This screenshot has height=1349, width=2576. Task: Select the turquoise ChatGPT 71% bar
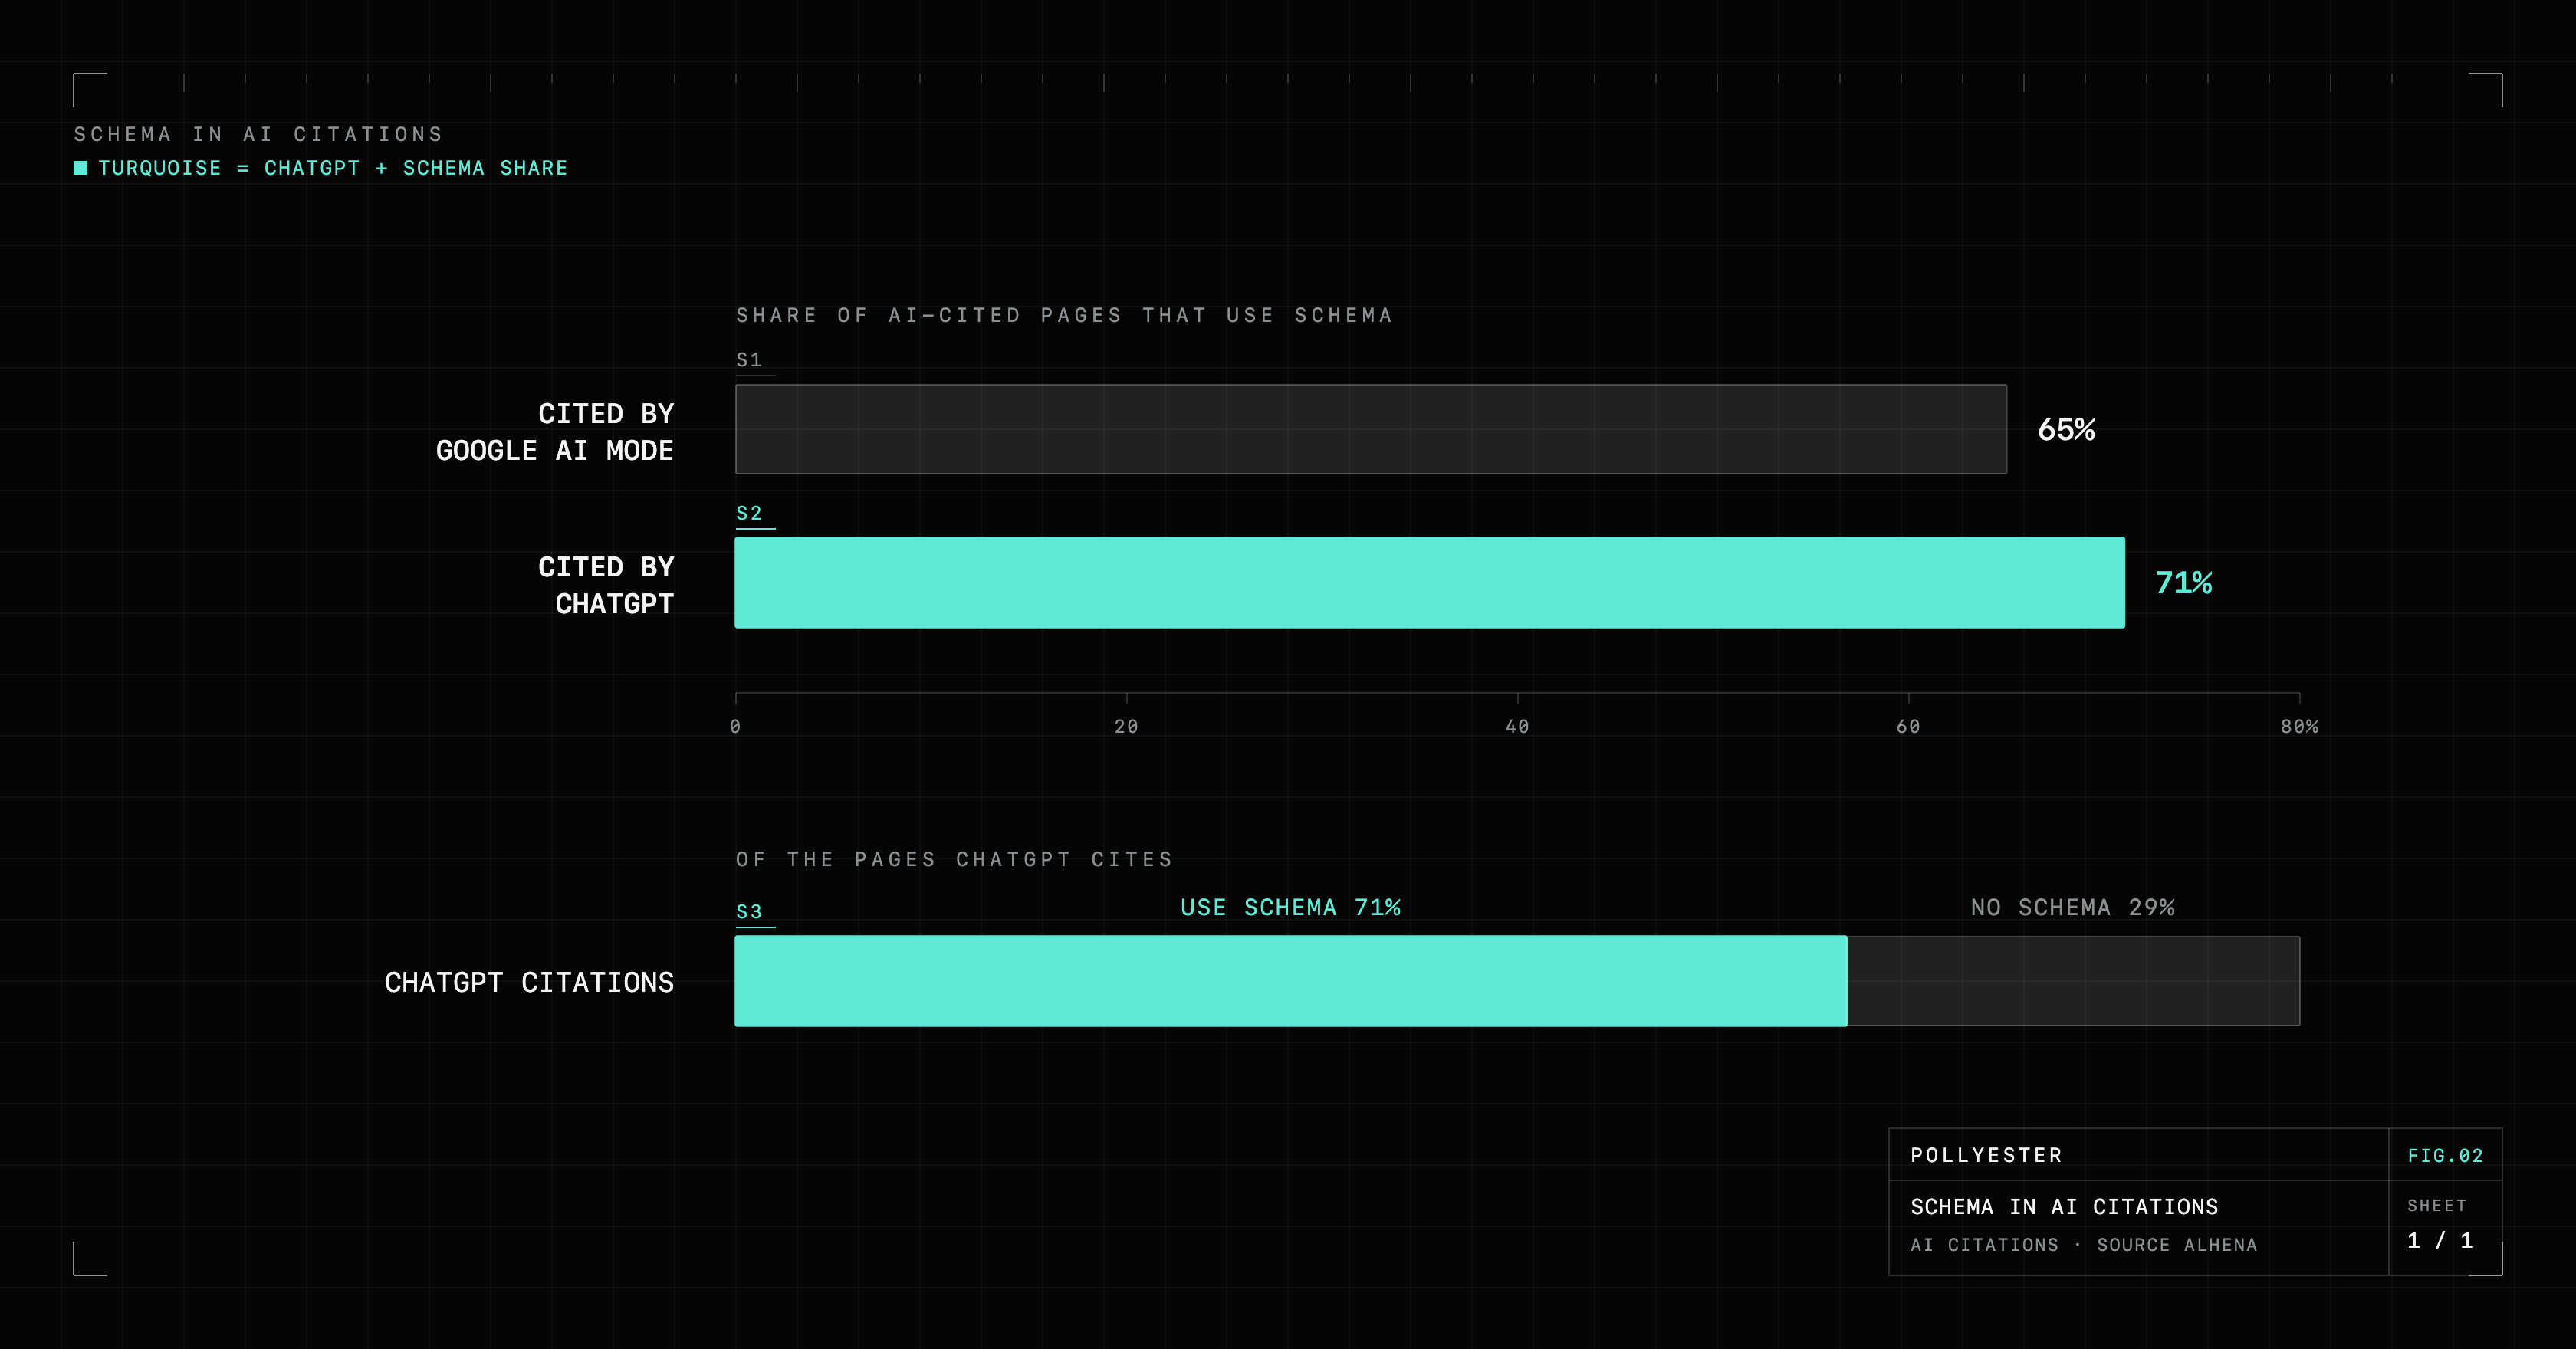(x=1430, y=583)
